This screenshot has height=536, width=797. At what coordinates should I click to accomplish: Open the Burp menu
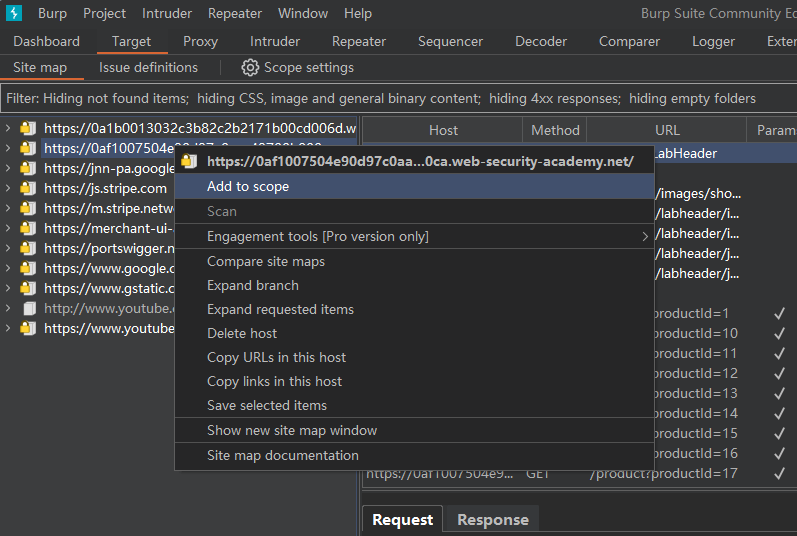tap(52, 13)
